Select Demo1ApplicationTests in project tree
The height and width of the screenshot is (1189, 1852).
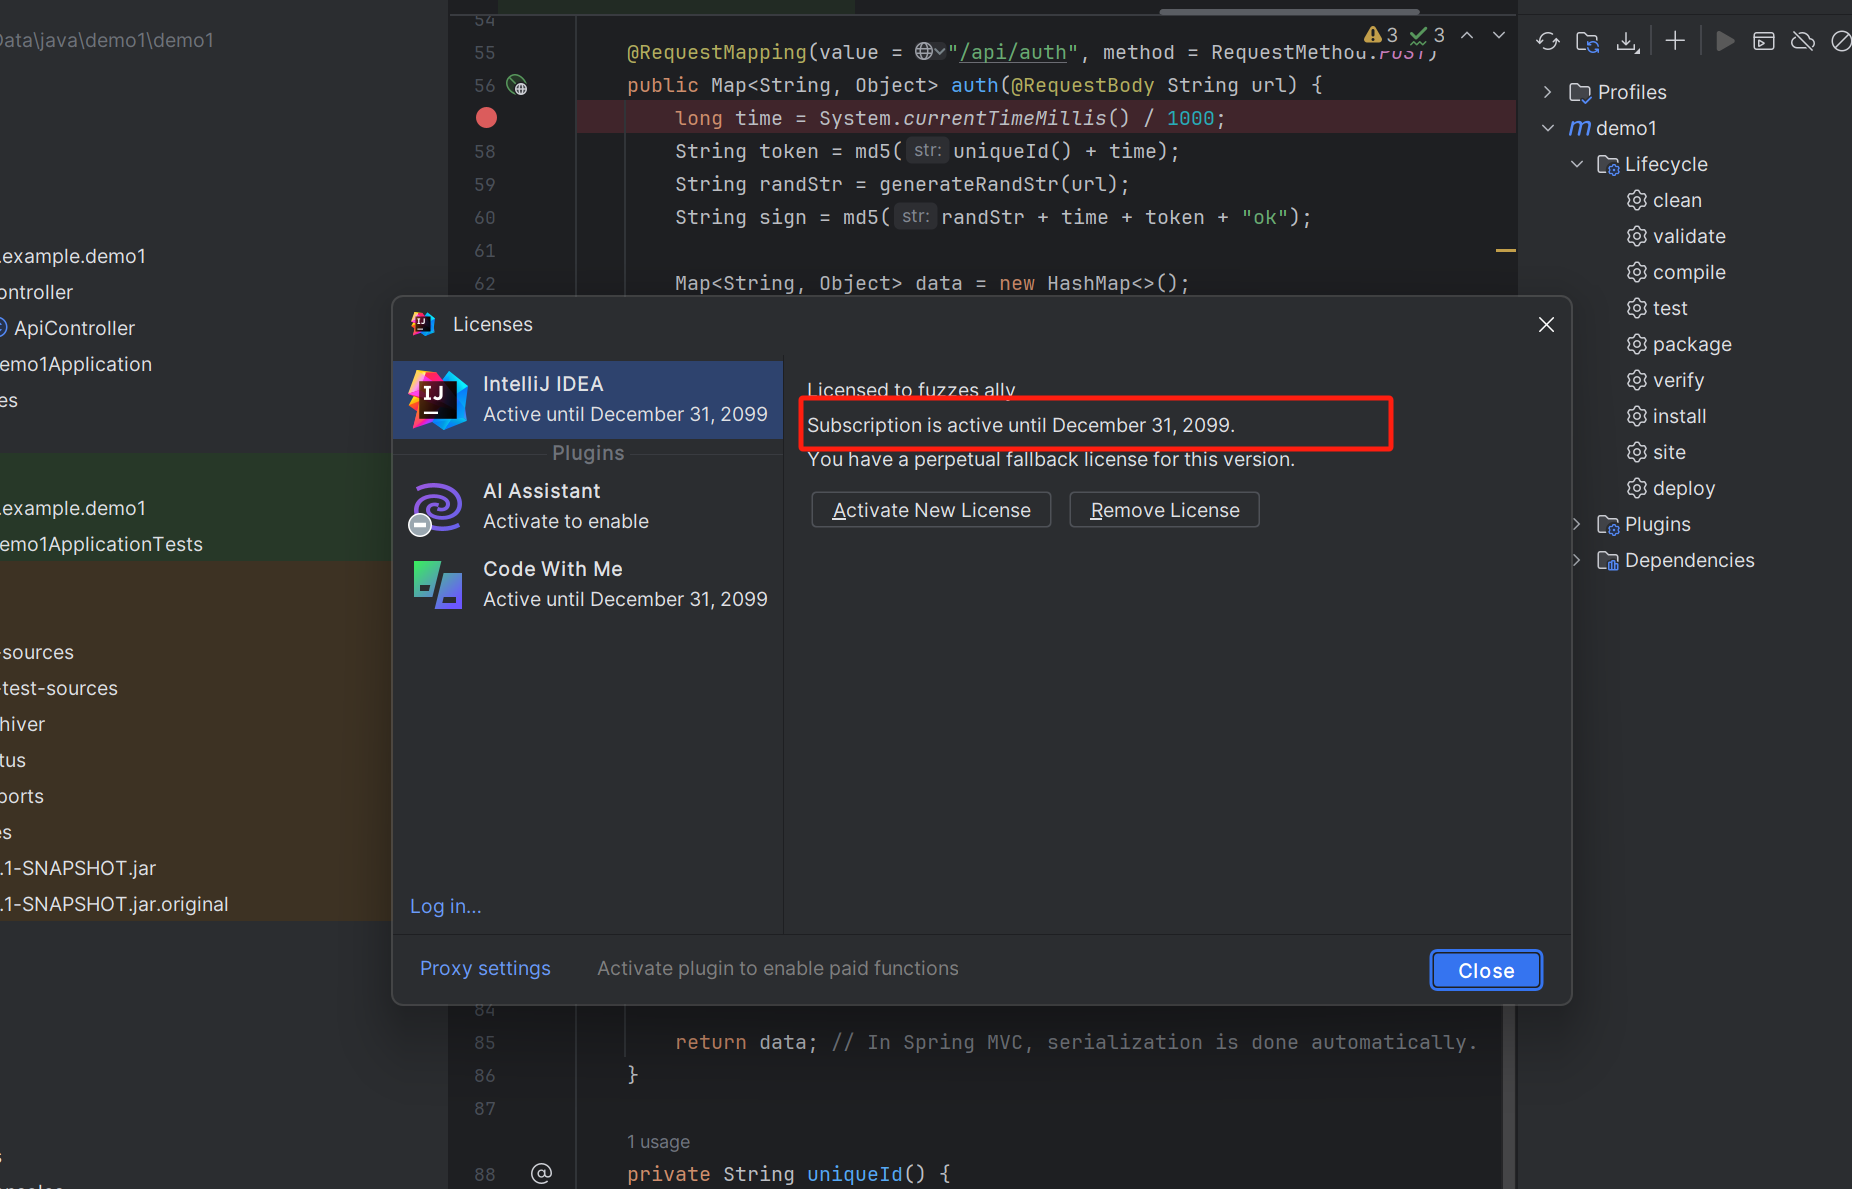pyautogui.click(x=101, y=544)
